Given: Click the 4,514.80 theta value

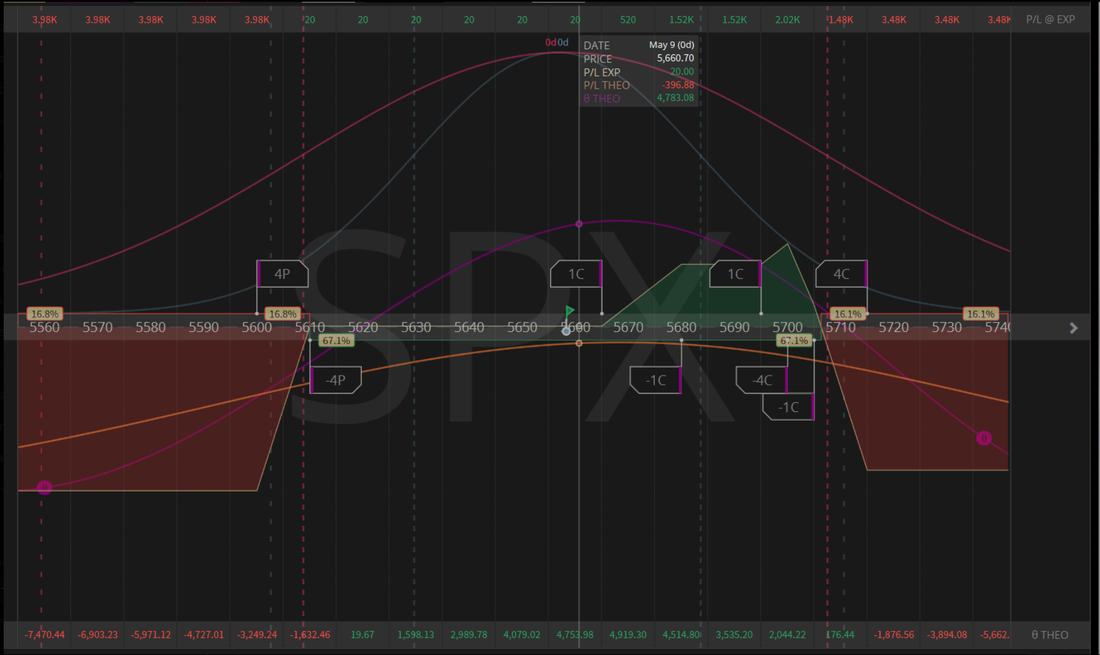Looking at the screenshot, I should [x=681, y=635].
